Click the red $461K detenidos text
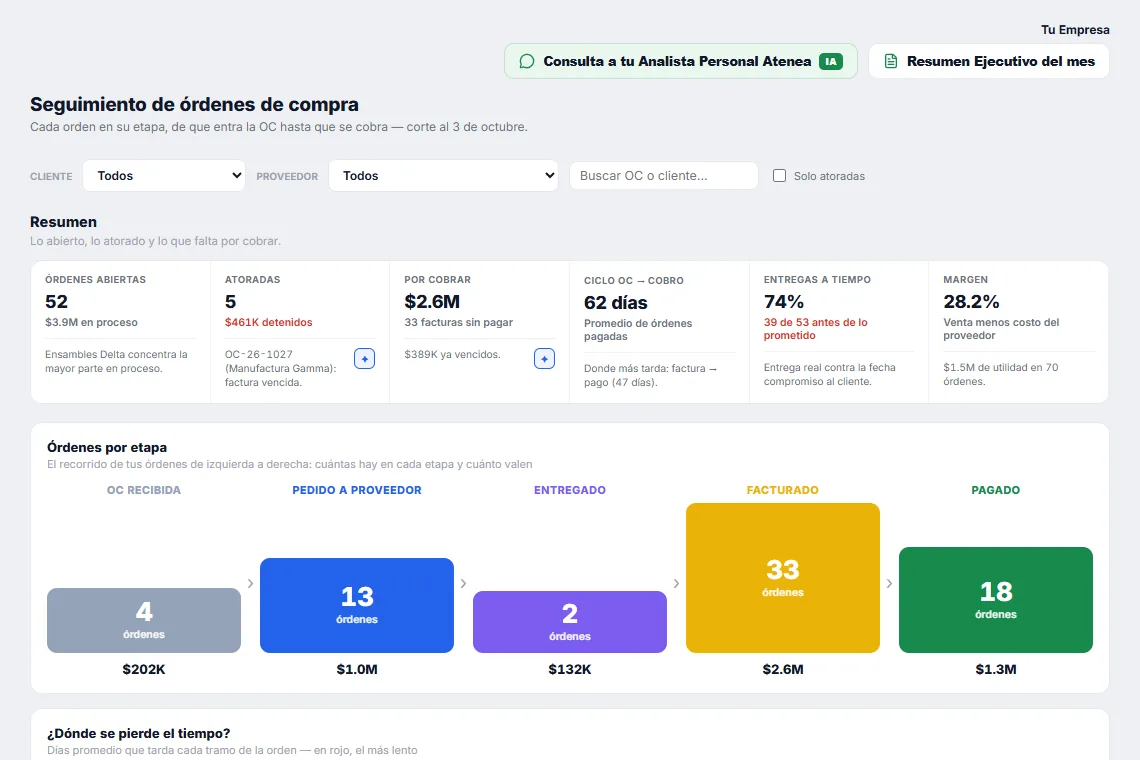The width and height of the screenshot is (1140, 760). (x=268, y=322)
